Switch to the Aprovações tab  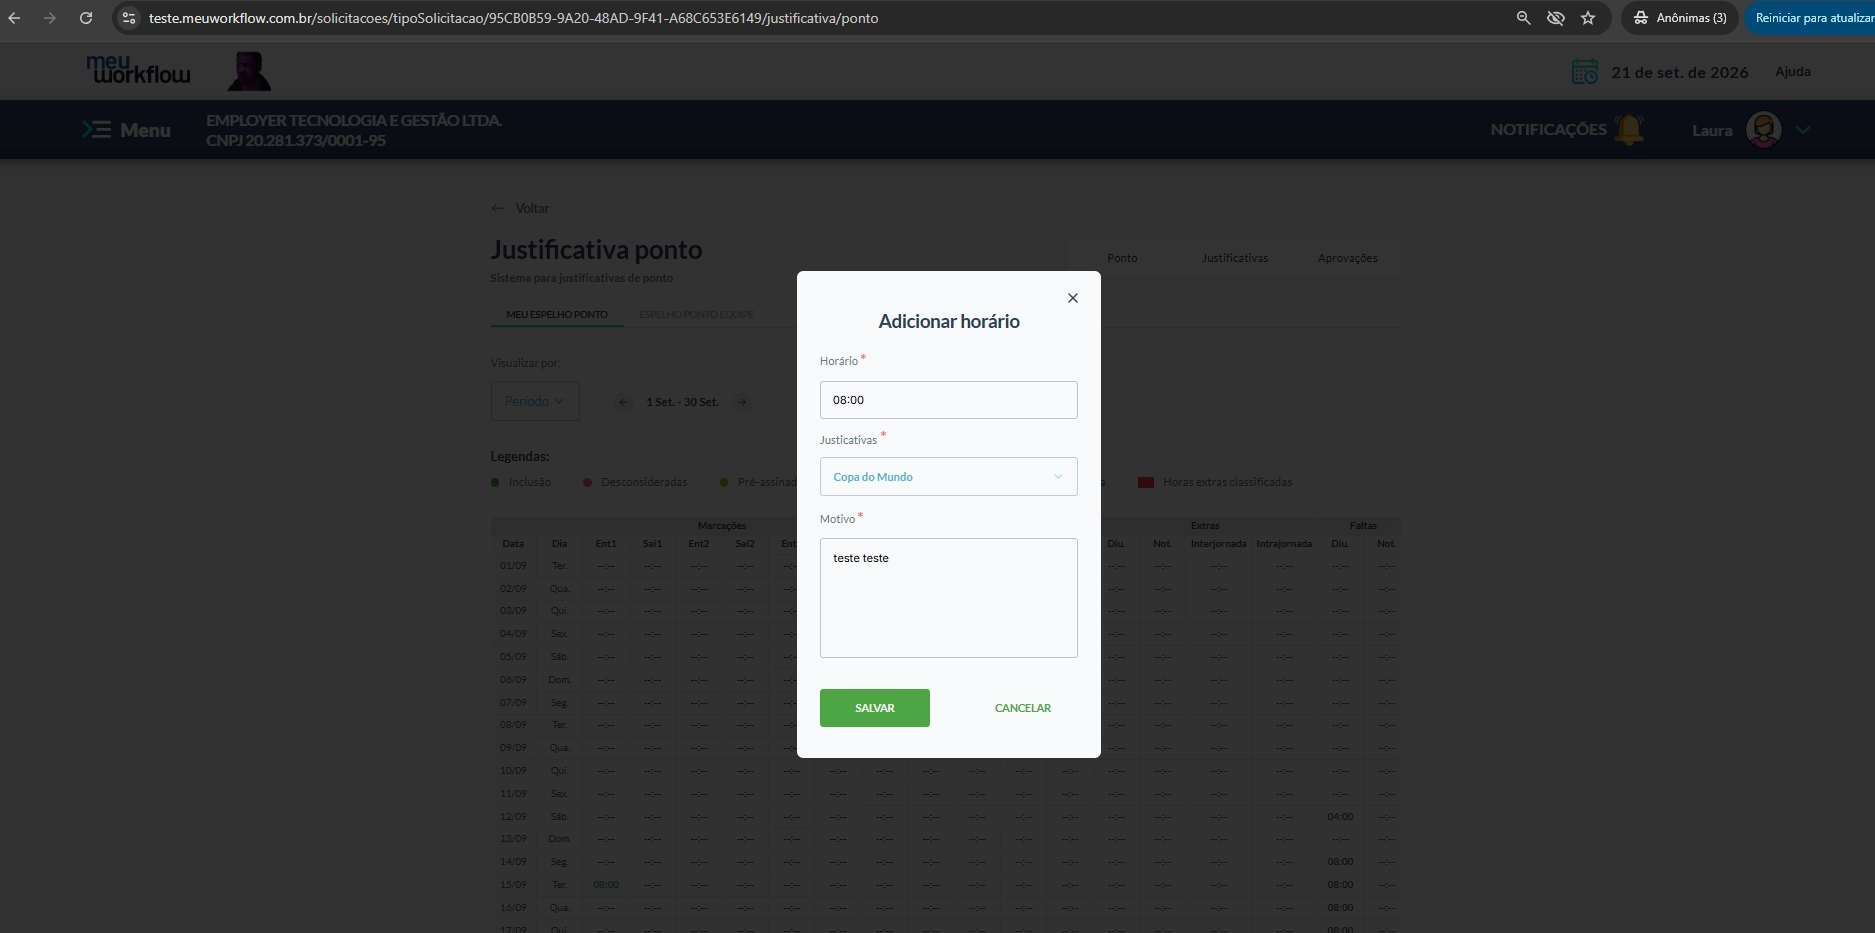tap(1347, 258)
